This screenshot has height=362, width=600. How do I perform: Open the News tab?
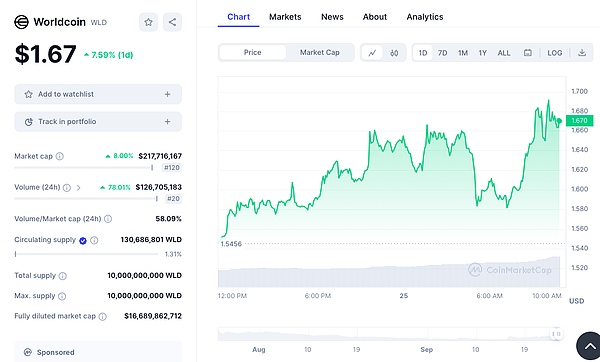pos(332,17)
